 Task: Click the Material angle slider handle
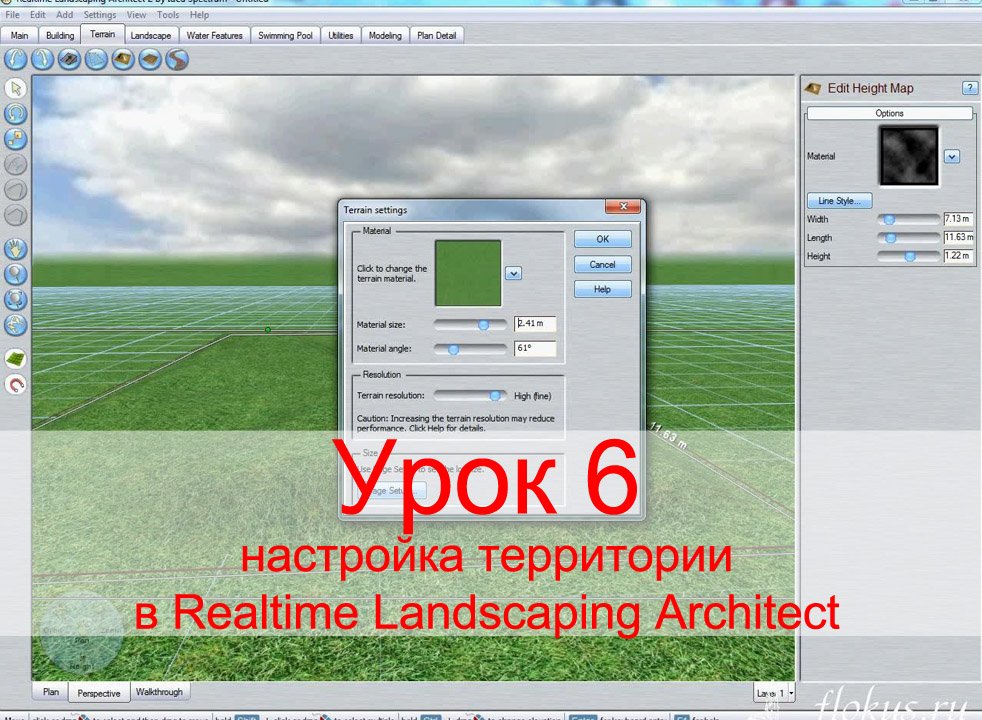click(x=453, y=349)
